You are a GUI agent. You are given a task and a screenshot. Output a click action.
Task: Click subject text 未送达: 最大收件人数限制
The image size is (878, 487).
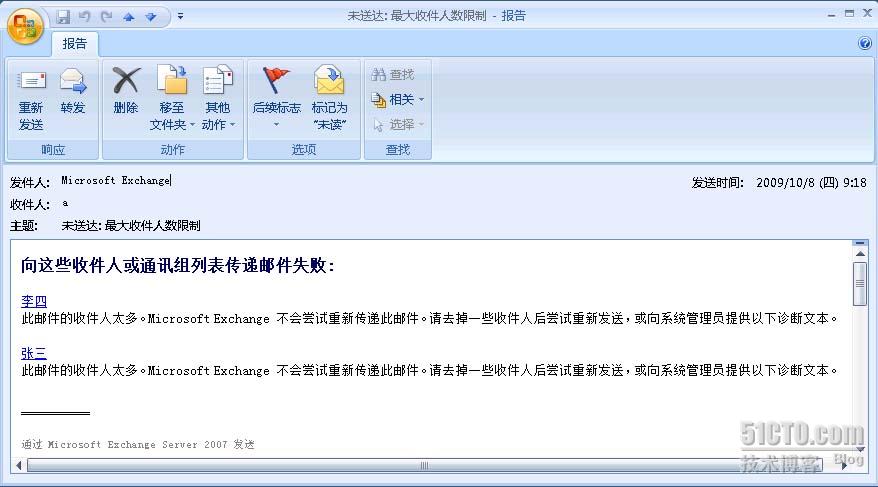point(130,226)
